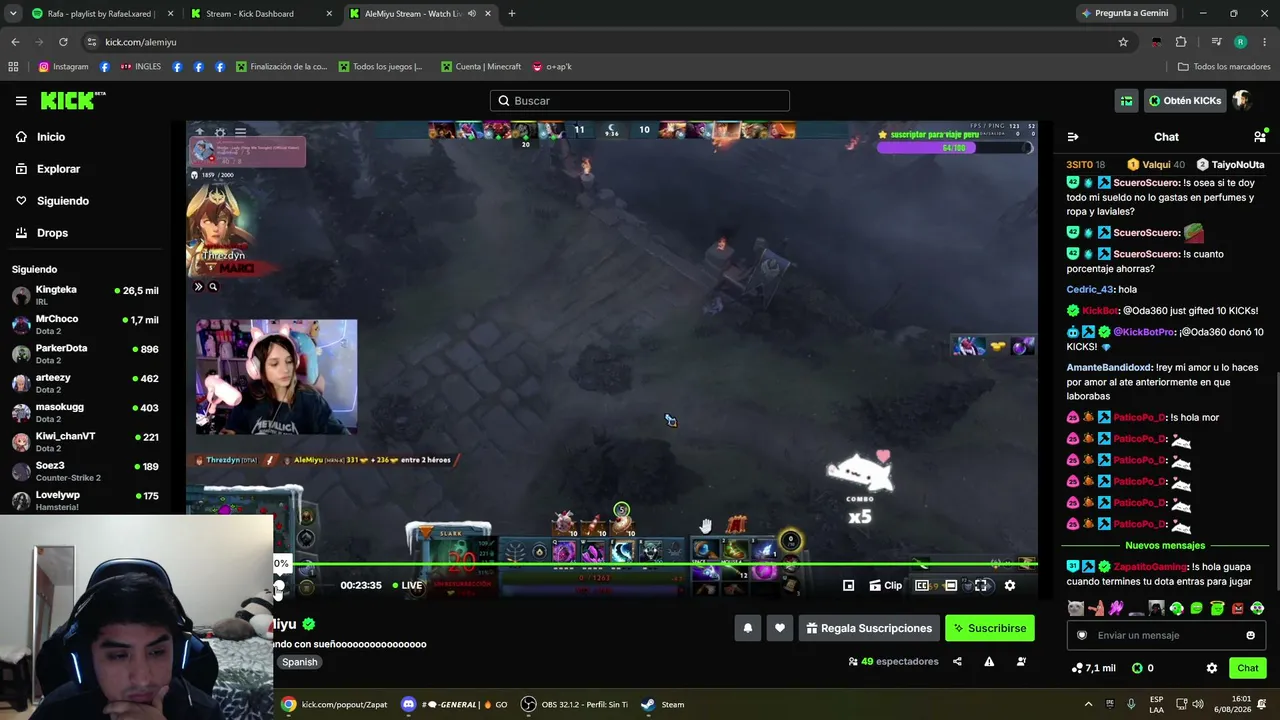Select the Spanish language tag
The width and height of the screenshot is (1280, 720).
tap(299, 662)
